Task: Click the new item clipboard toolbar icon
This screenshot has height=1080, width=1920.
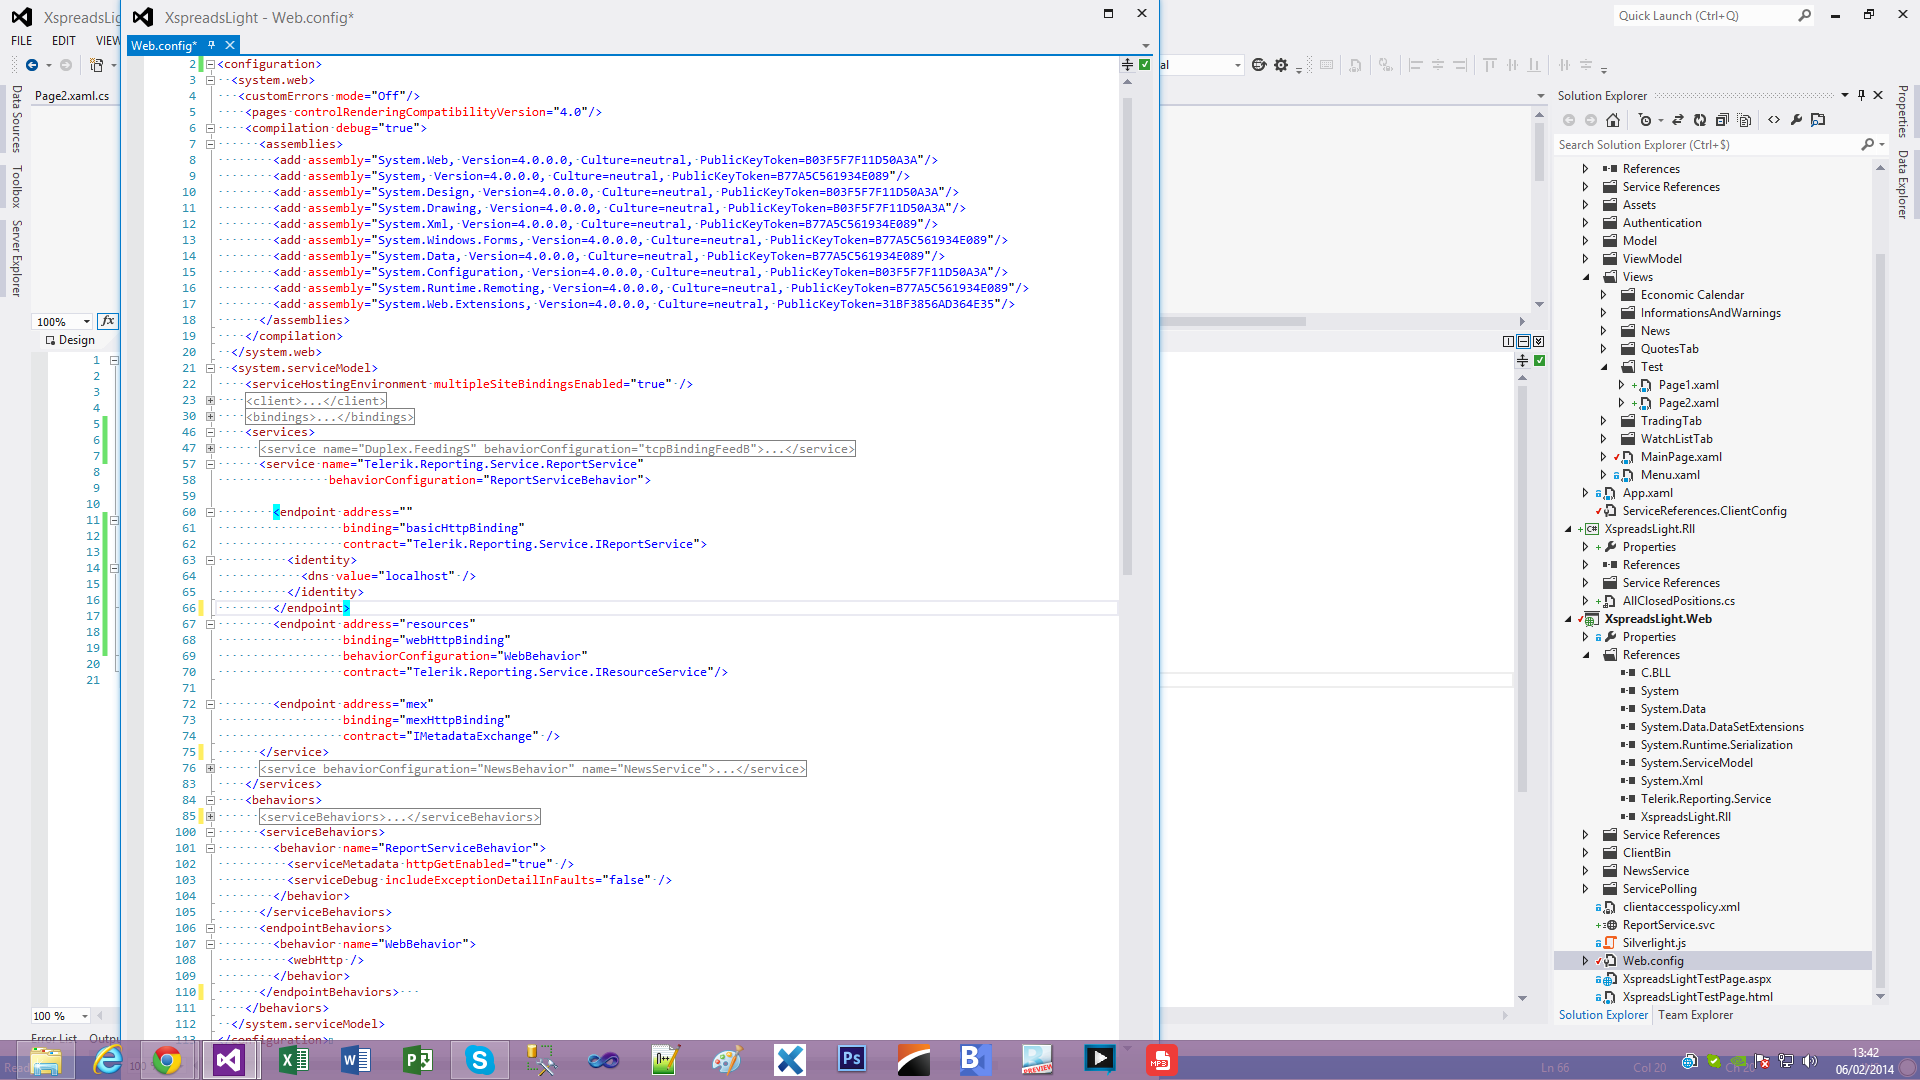Action: pos(97,65)
